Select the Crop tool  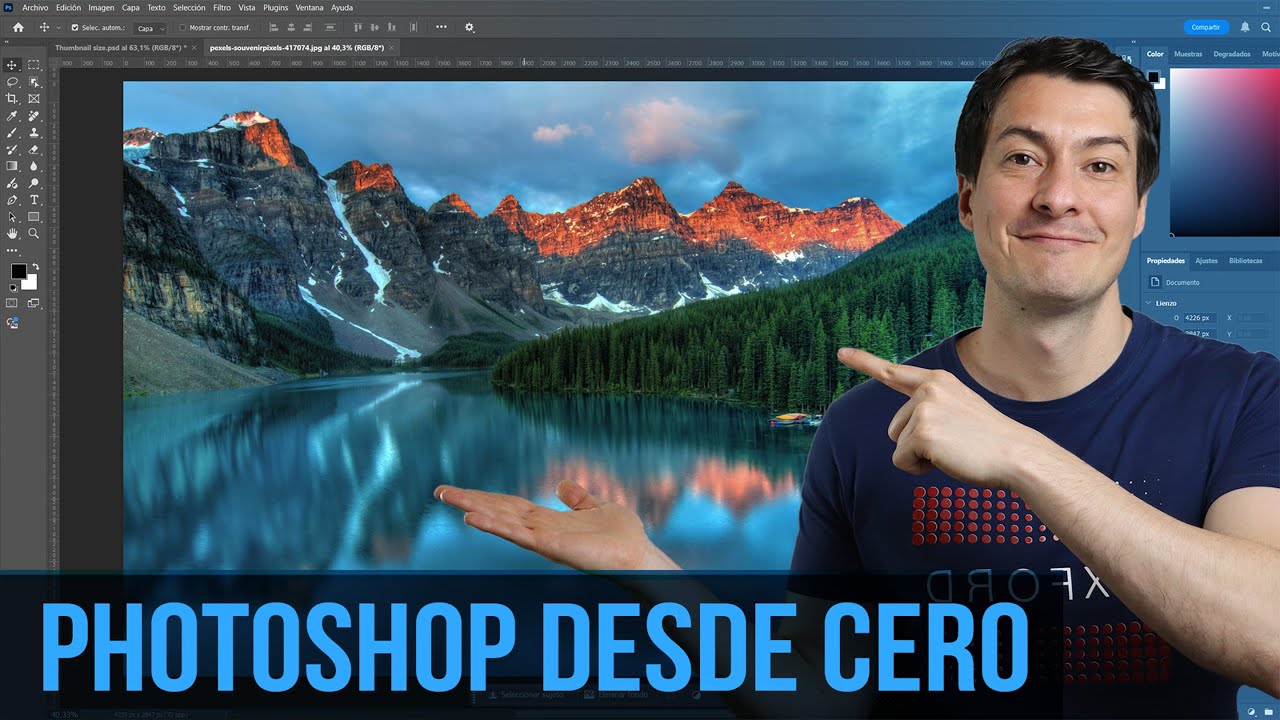pos(12,98)
